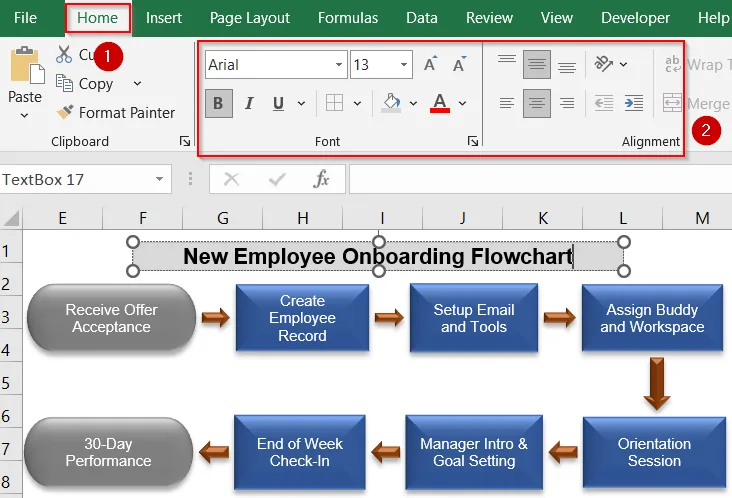Decrease font size with the smaller A icon
This screenshot has width=732, height=498.
tap(460, 64)
